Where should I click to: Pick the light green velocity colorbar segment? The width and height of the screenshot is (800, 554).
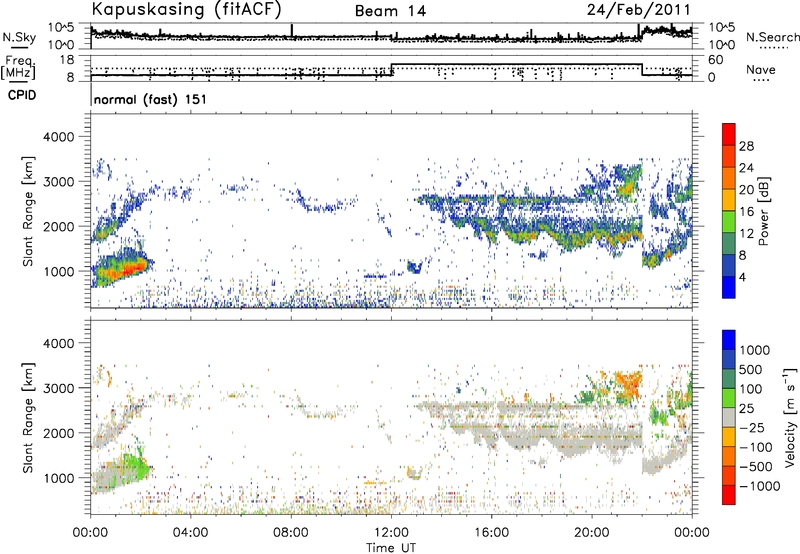[729, 399]
